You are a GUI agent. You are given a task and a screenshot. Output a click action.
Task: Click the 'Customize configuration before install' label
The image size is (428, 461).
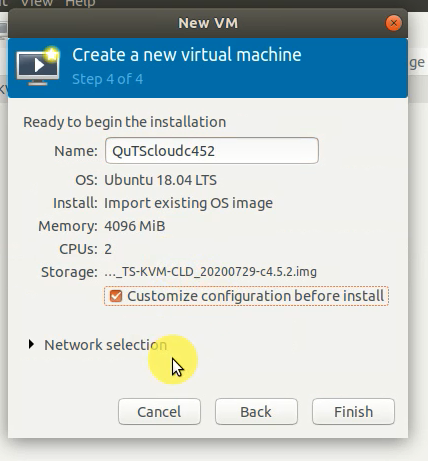256,296
